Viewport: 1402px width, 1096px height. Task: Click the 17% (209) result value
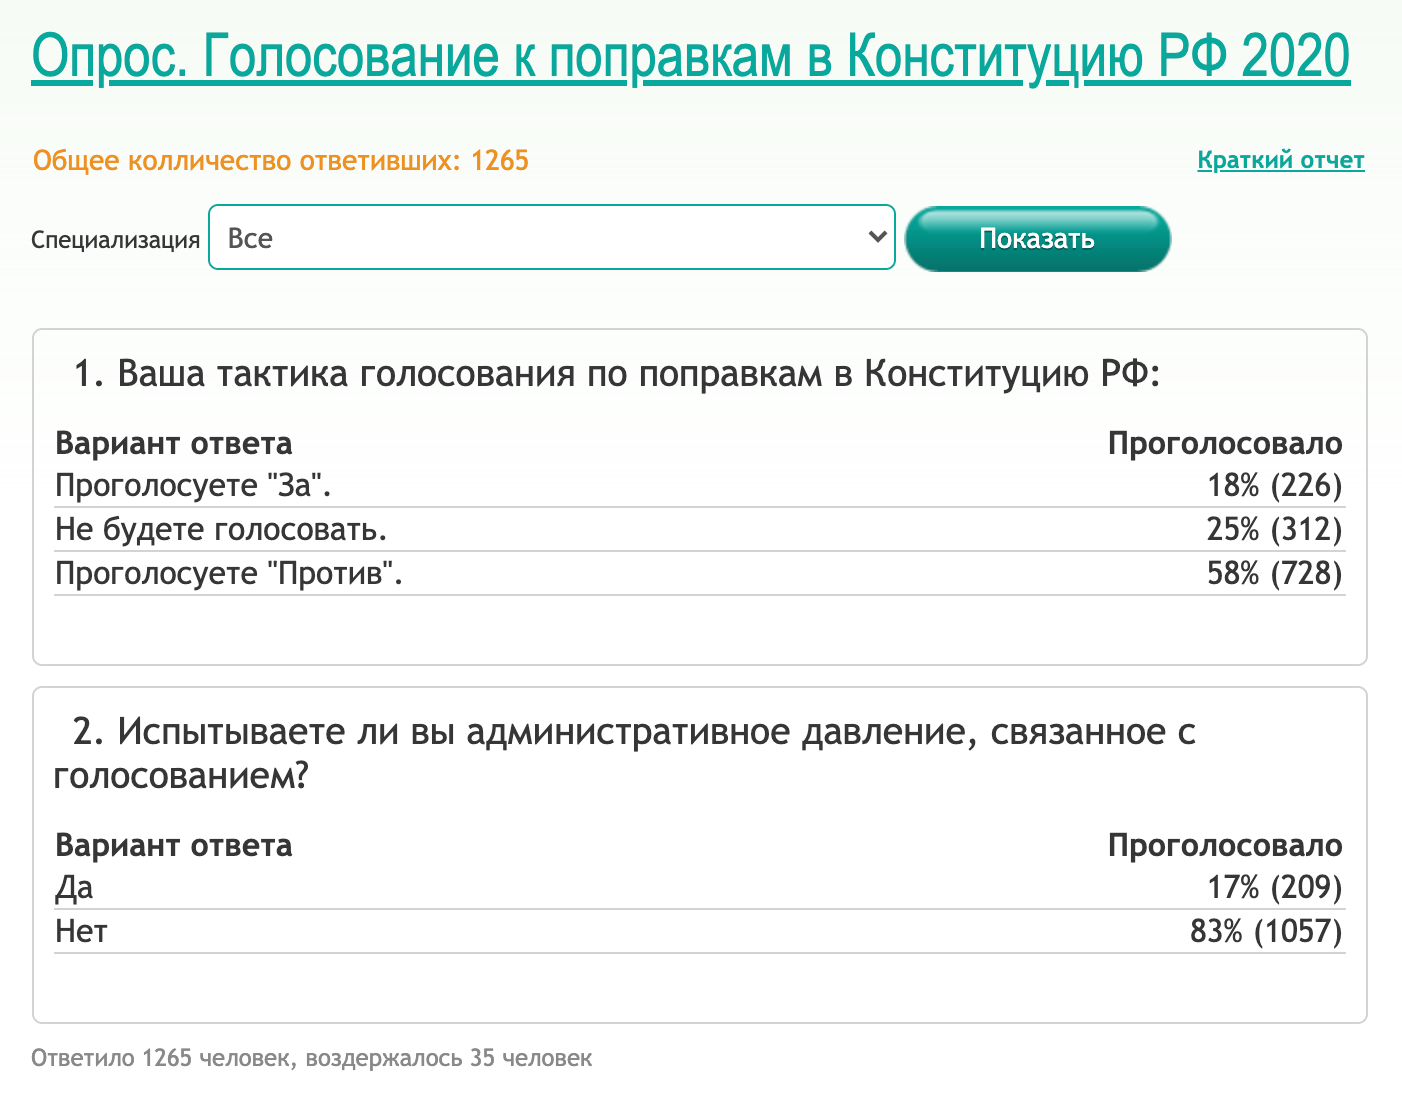tap(1274, 888)
